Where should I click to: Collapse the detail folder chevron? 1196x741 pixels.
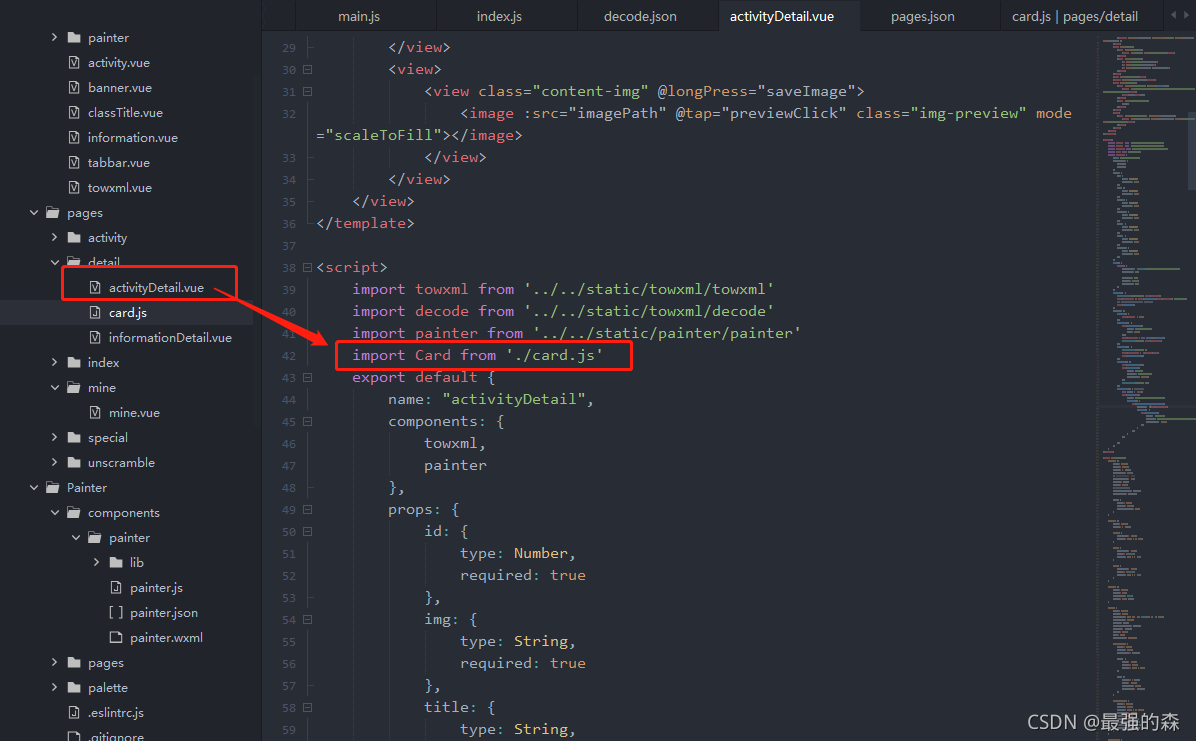coord(54,262)
